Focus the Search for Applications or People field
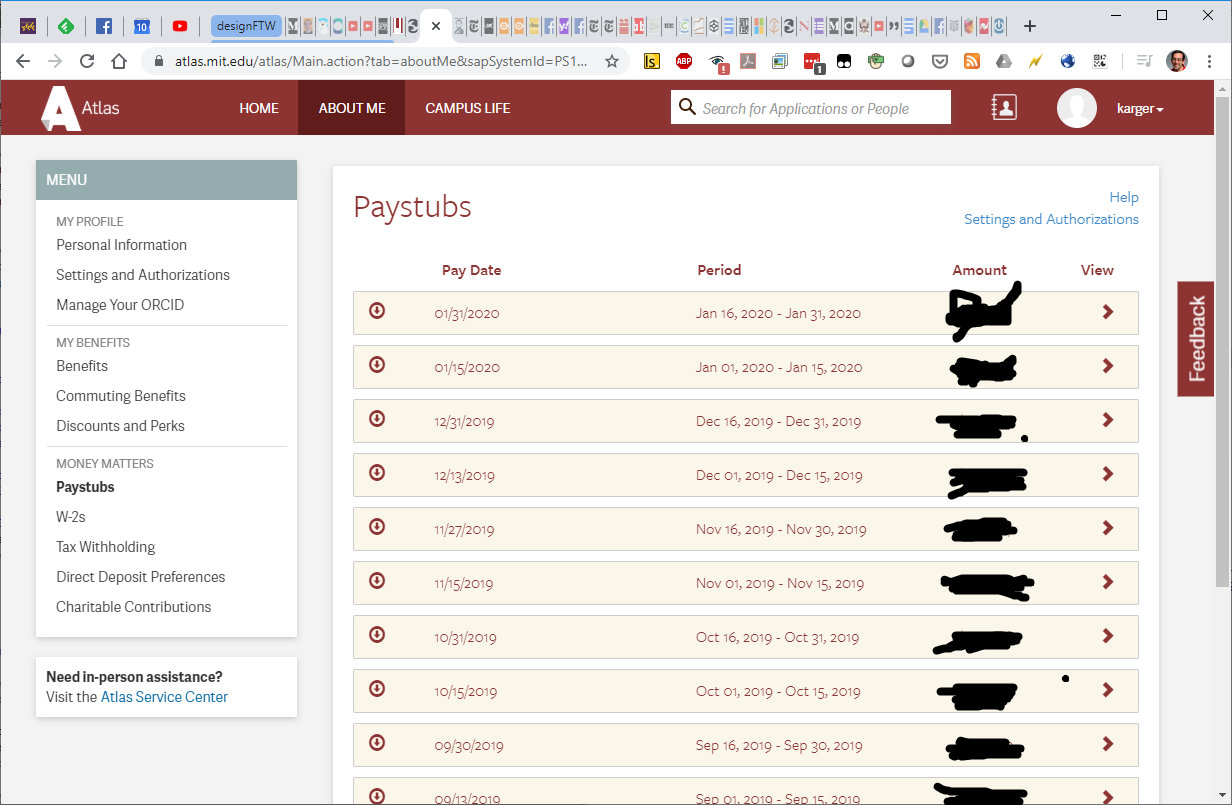Image resolution: width=1232 pixels, height=805 pixels. (x=822, y=108)
